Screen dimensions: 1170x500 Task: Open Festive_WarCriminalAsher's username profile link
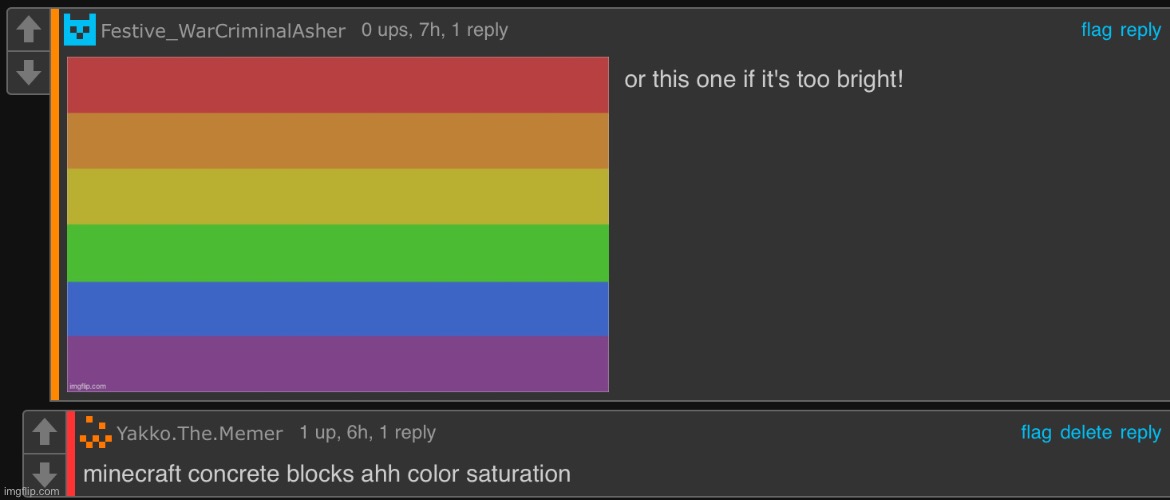pyautogui.click(x=223, y=31)
